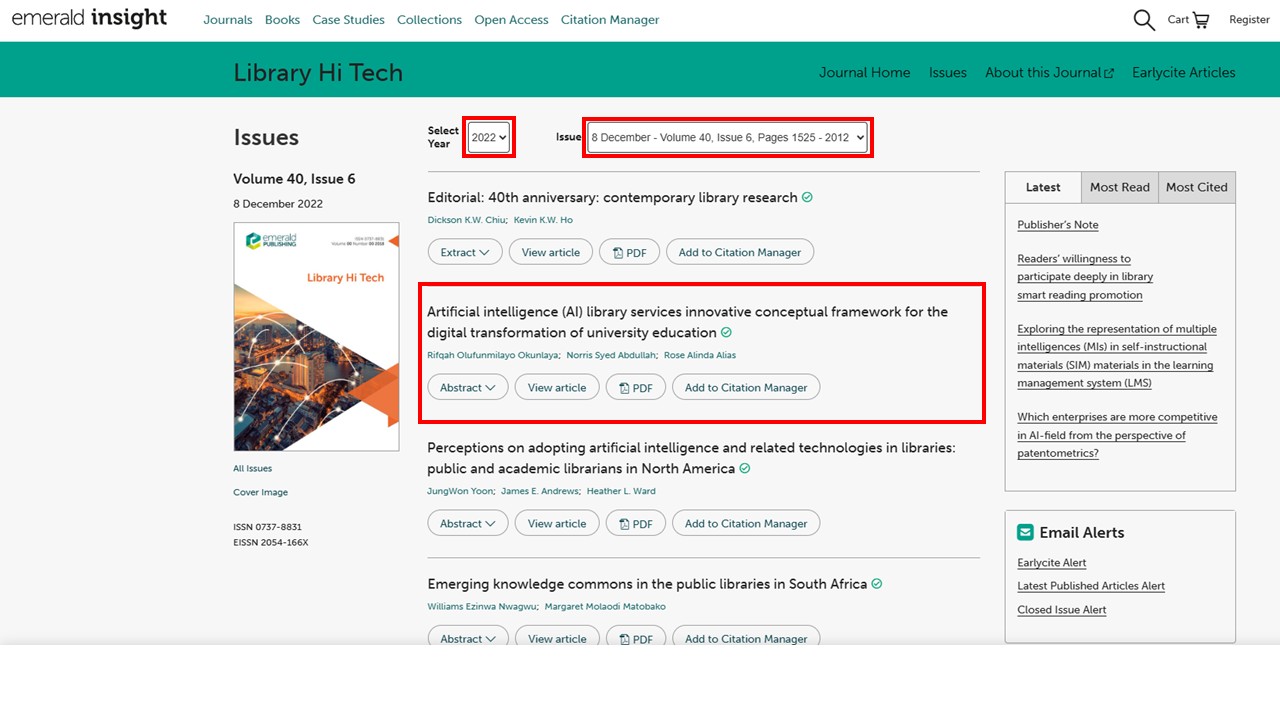This screenshot has height=720, width=1280.
Task: Click author Heather L. Ward
Action: pyautogui.click(x=621, y=491)
